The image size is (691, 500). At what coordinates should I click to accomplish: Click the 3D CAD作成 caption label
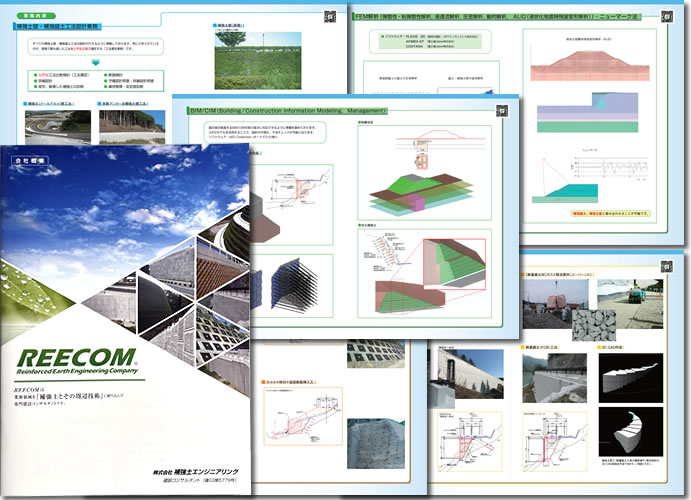point(610,347)
